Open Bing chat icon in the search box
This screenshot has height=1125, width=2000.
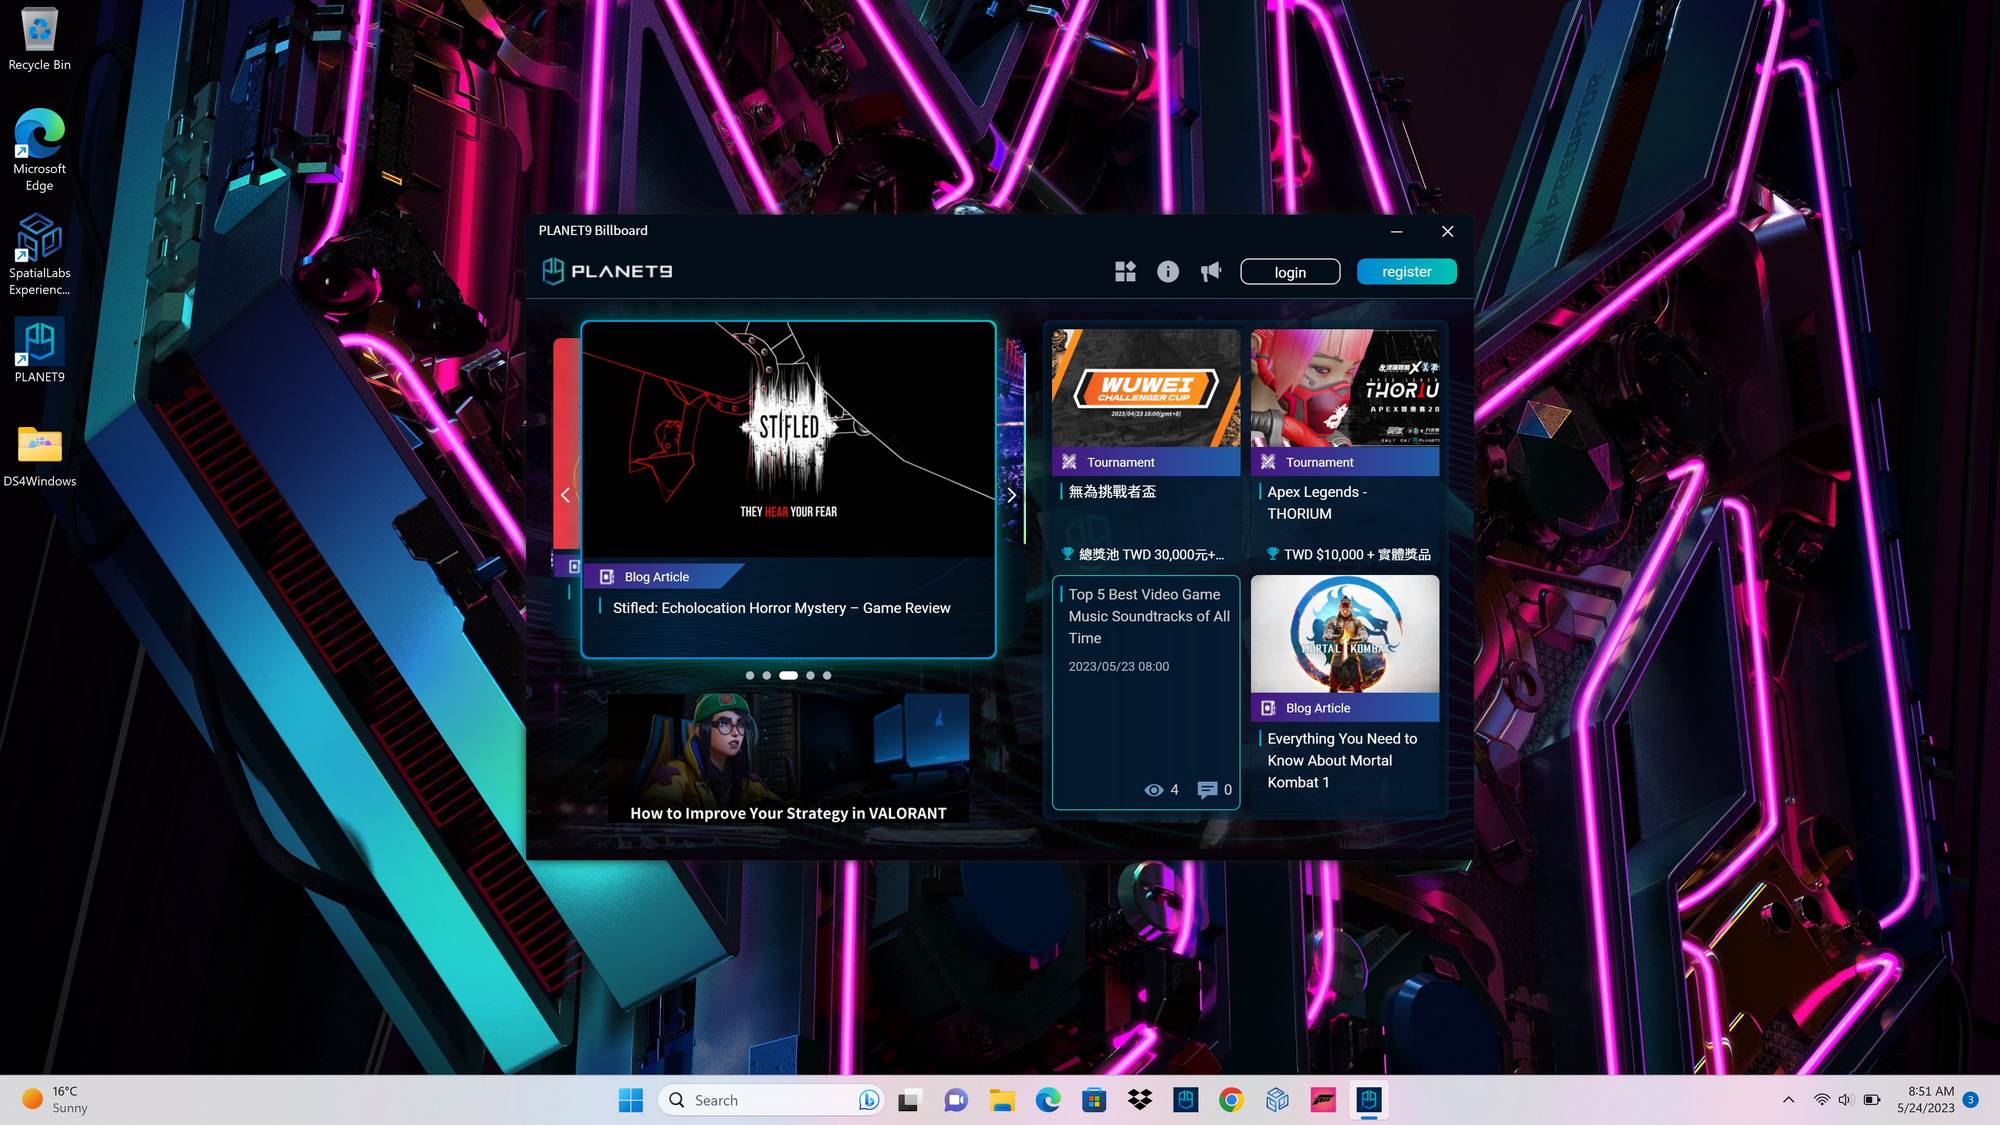868,1100
